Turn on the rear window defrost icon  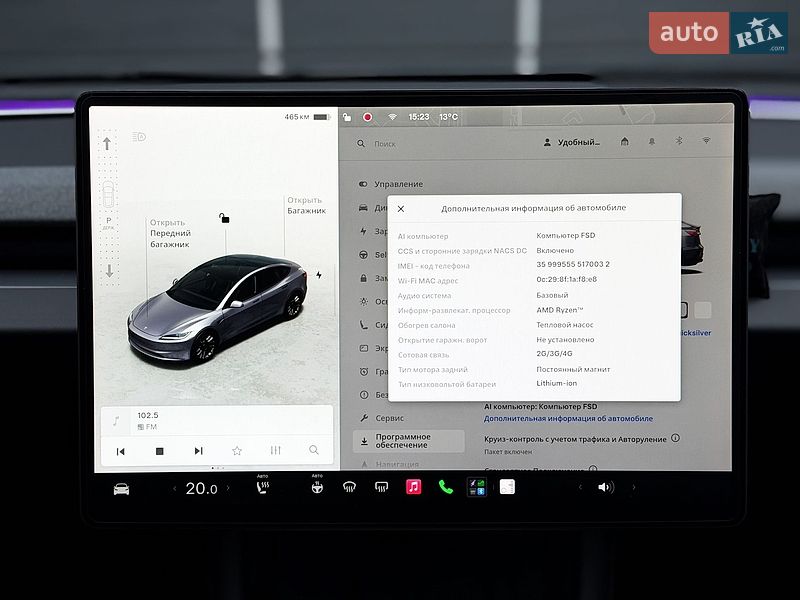tap(381, 488)
